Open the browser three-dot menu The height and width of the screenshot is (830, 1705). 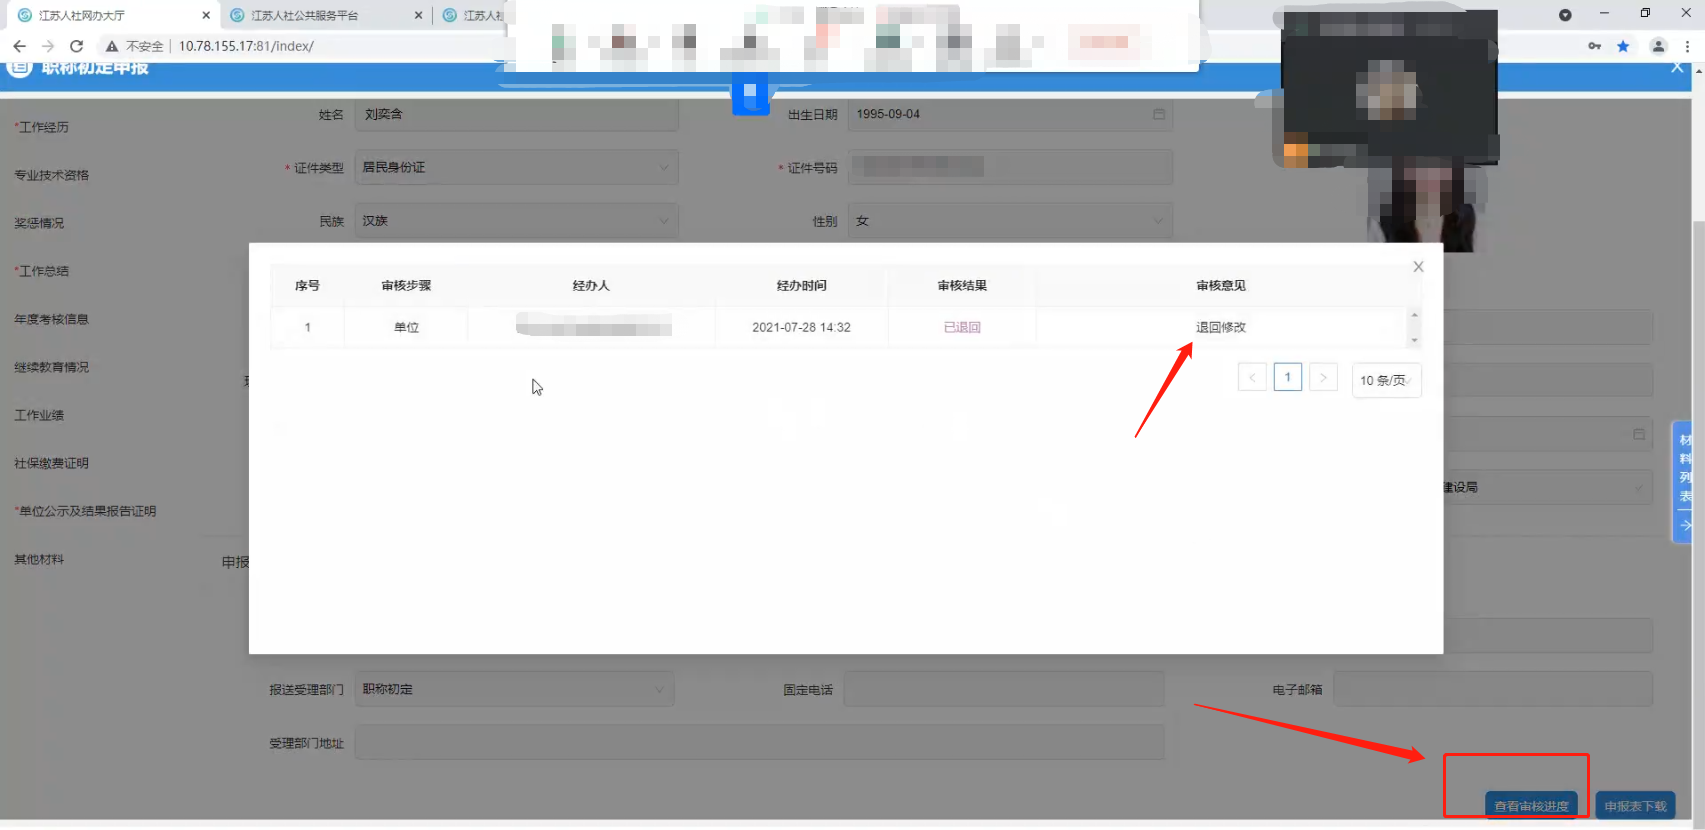click(1687, 46)
